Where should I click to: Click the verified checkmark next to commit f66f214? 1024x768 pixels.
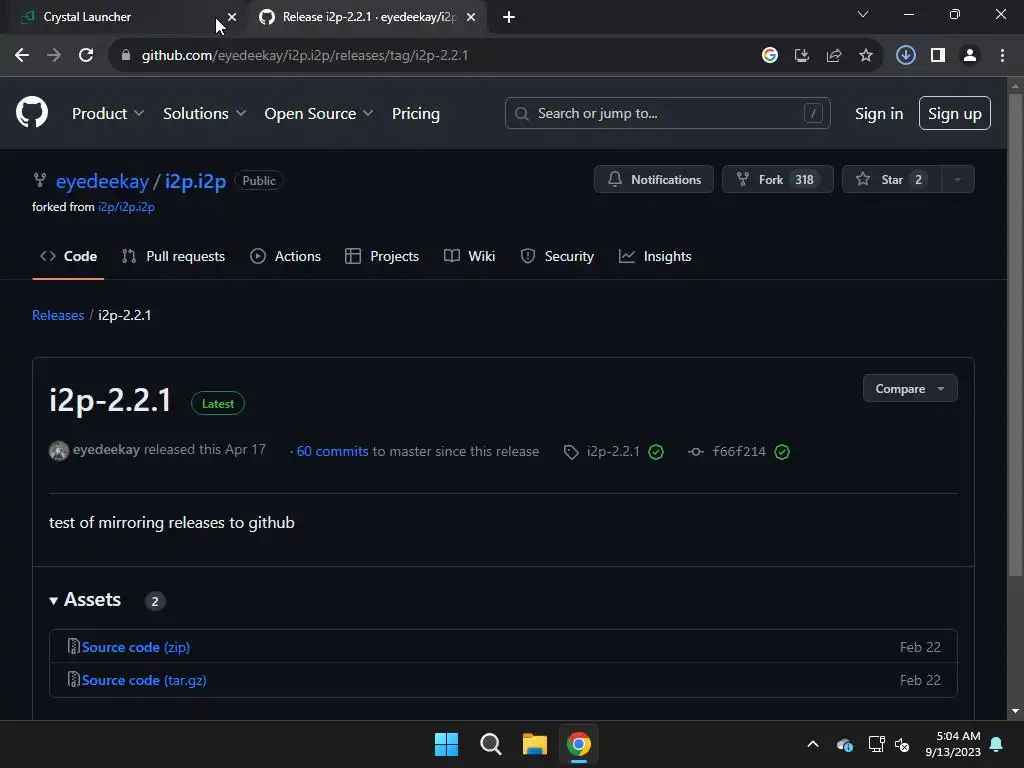(782, 452)
